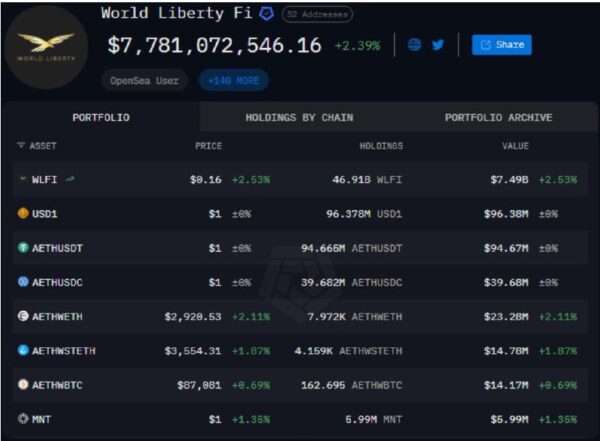Click the 39.682M AETHUSDC holdings cell
This screenshot has height=441, width=600.
pyautogui.click(x=351, y=283)
